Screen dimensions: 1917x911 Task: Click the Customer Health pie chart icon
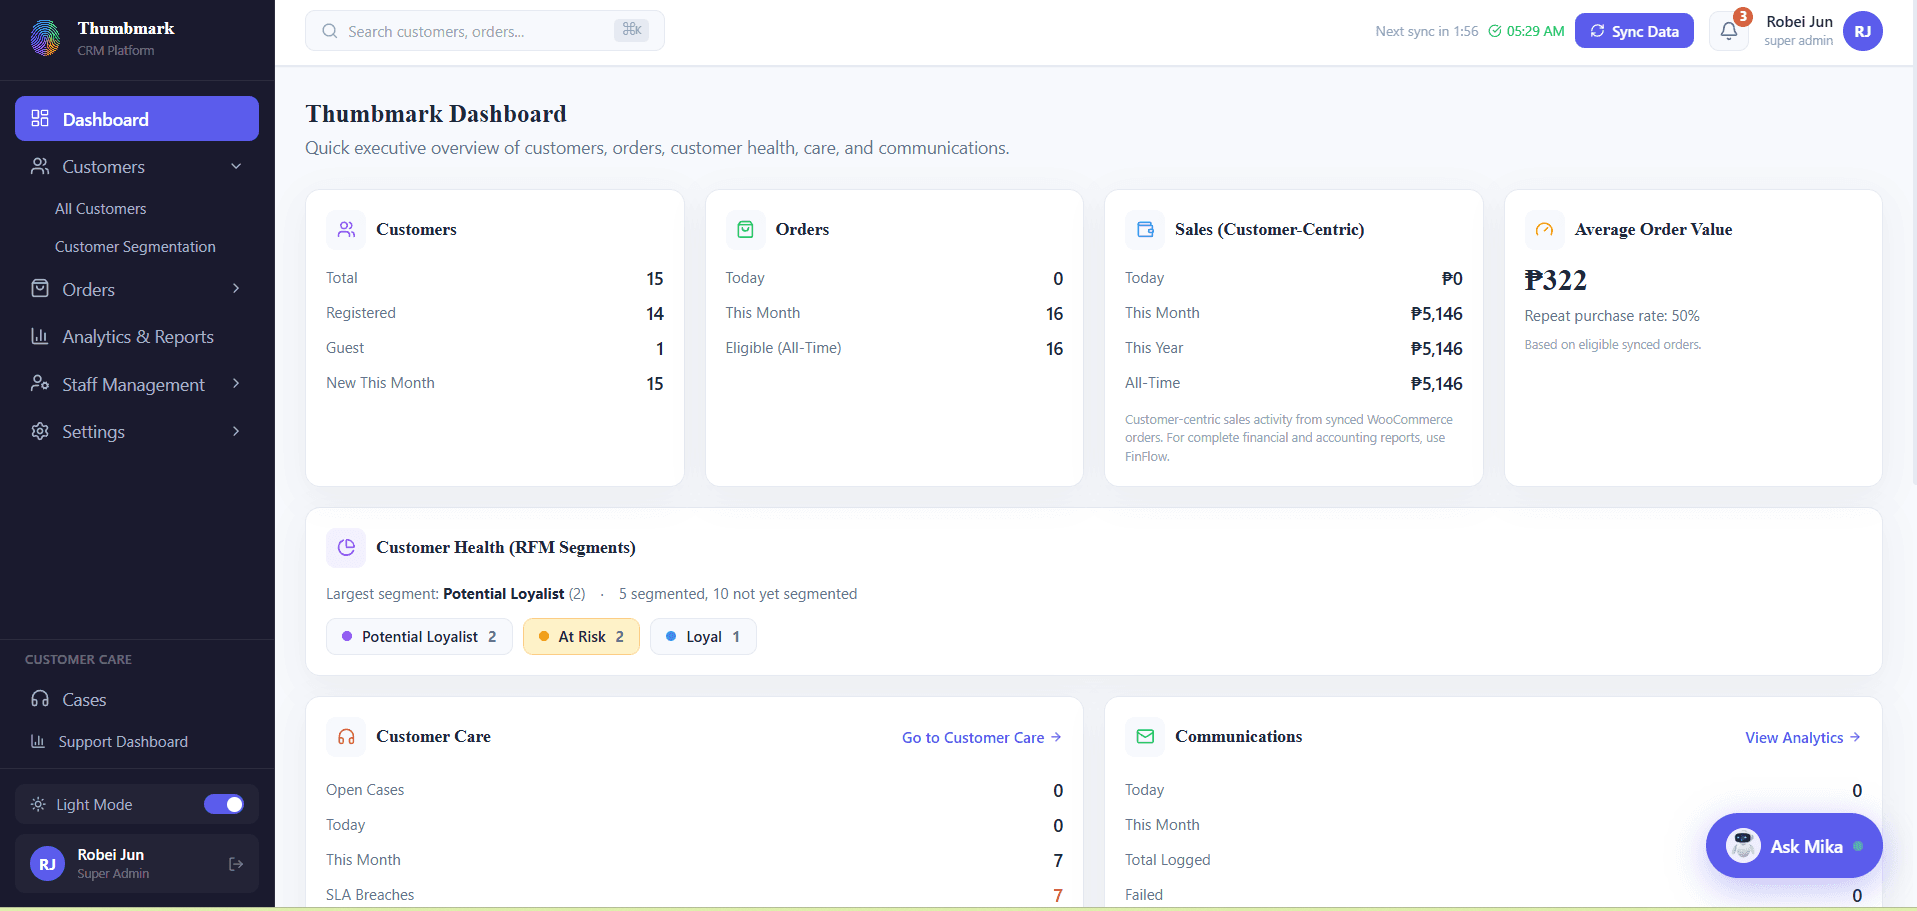(x=346, y=547)
